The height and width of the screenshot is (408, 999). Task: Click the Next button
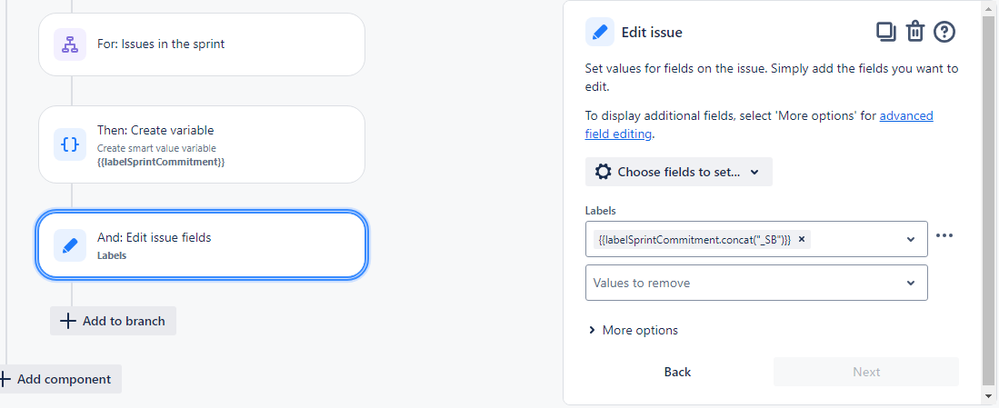point(866,372)
